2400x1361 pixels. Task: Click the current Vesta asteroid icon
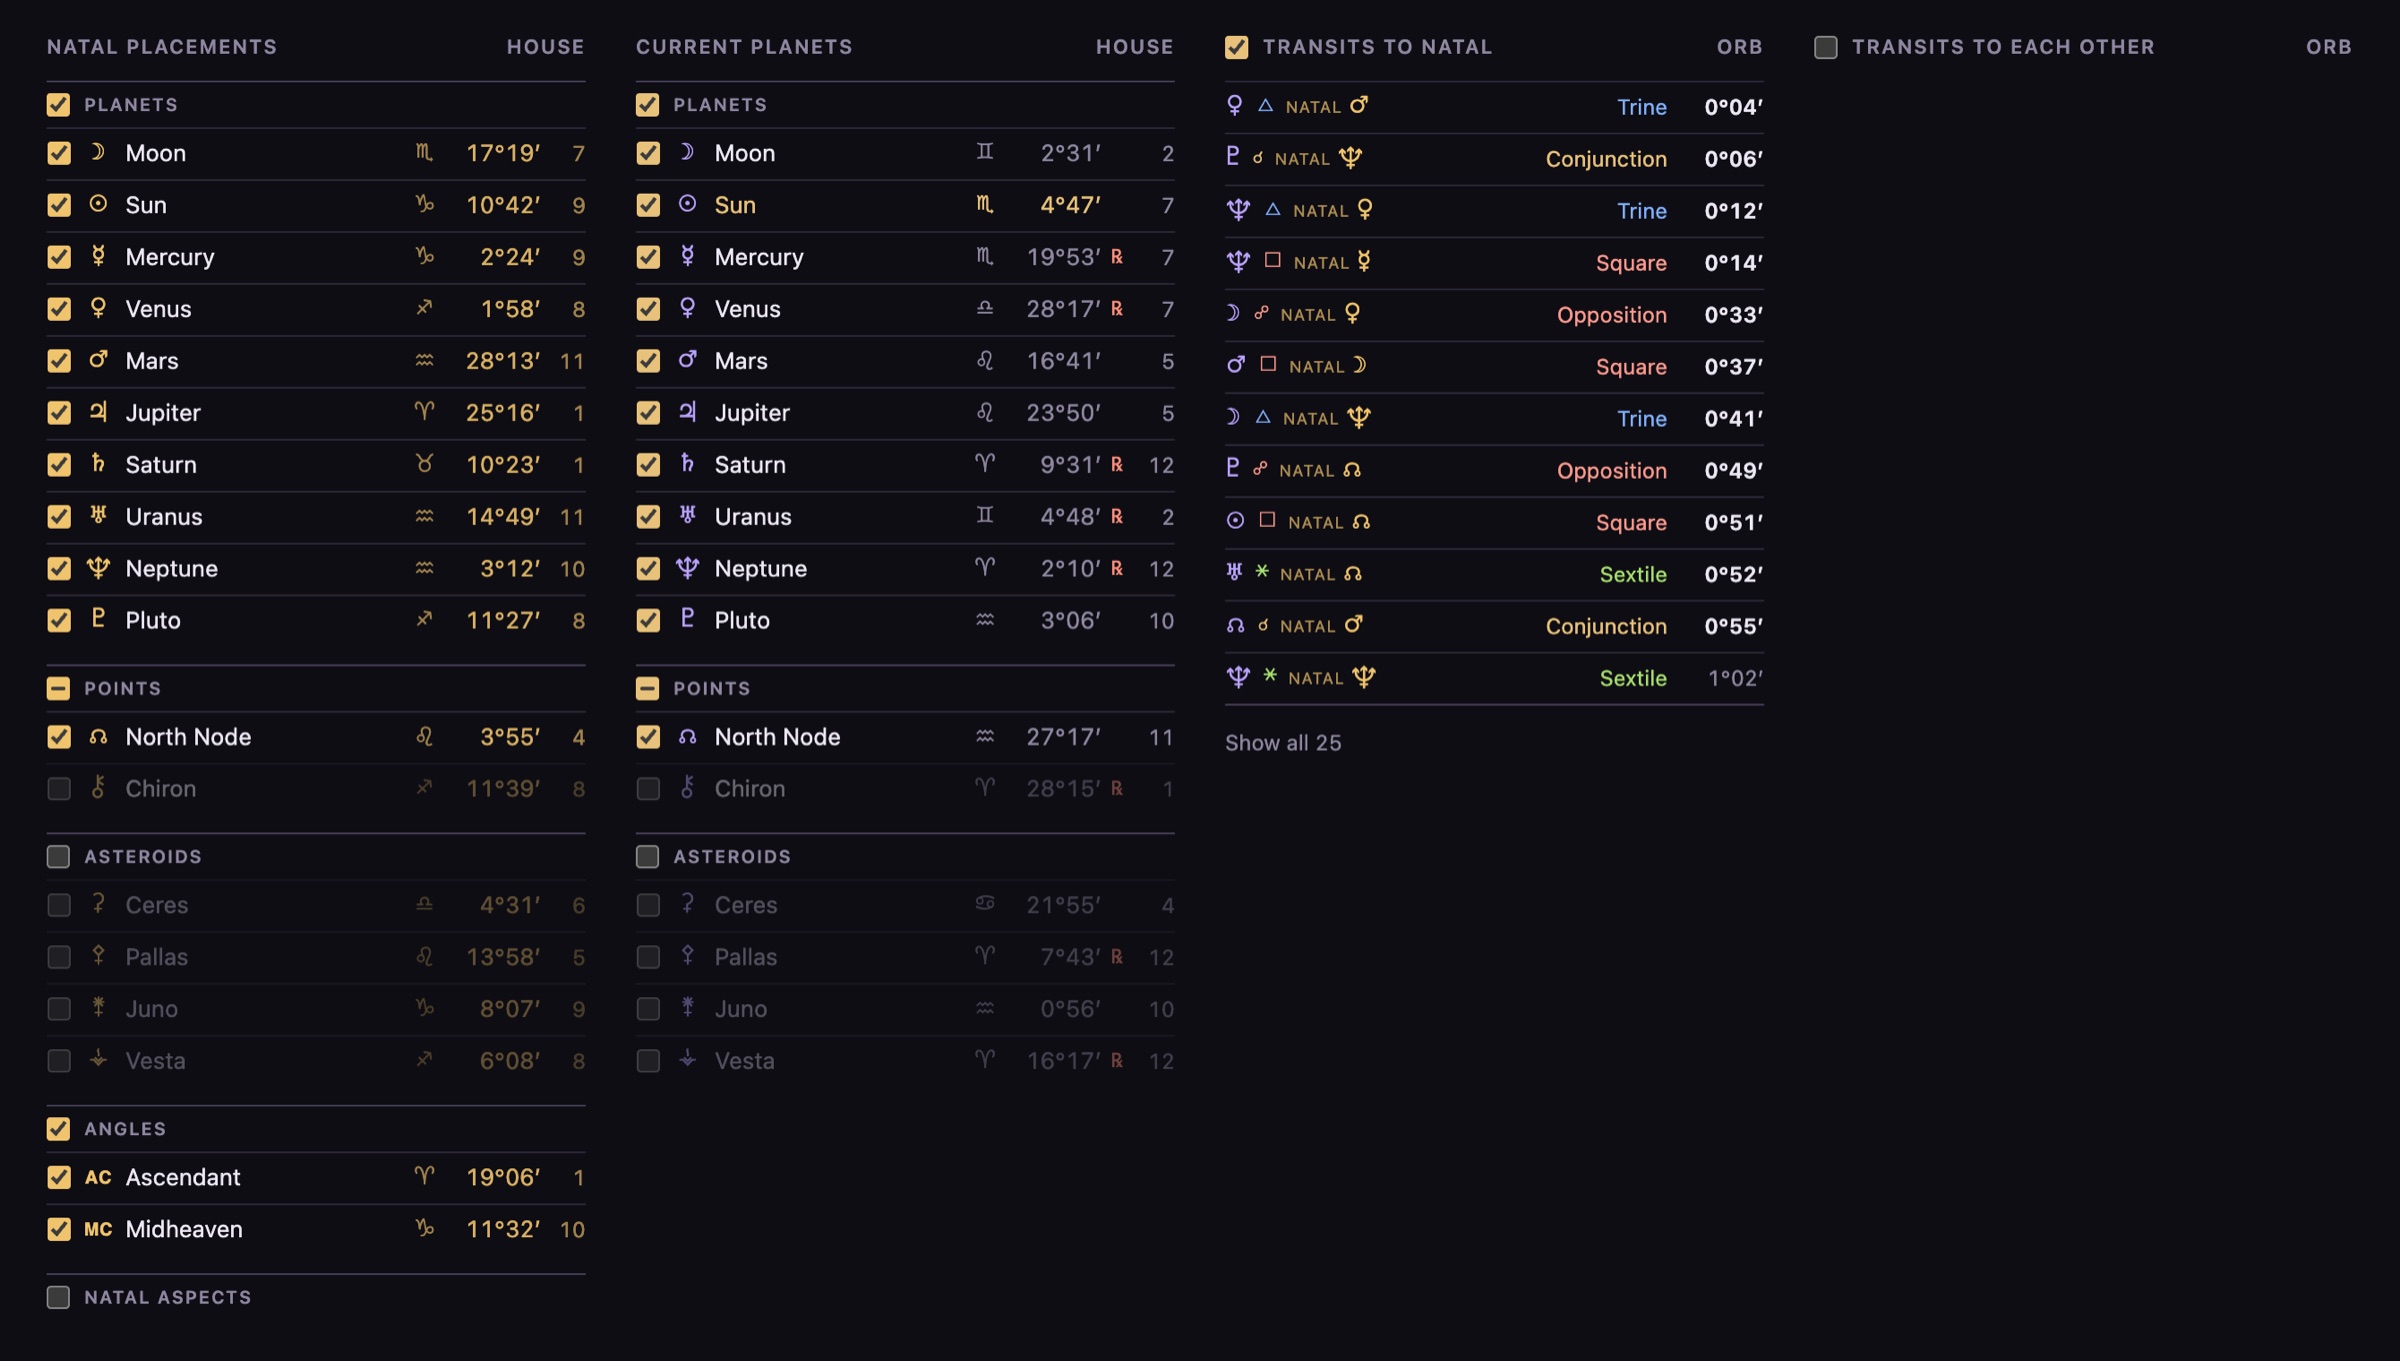pos(687,1060)
